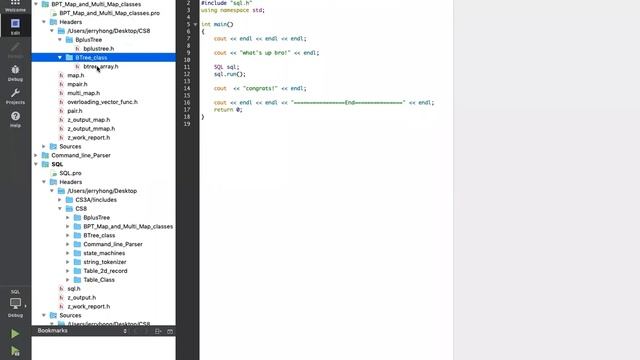Viewport: 640px width, 360px height.
Task: Run the project with green play button
Action: tap(15, 334)
